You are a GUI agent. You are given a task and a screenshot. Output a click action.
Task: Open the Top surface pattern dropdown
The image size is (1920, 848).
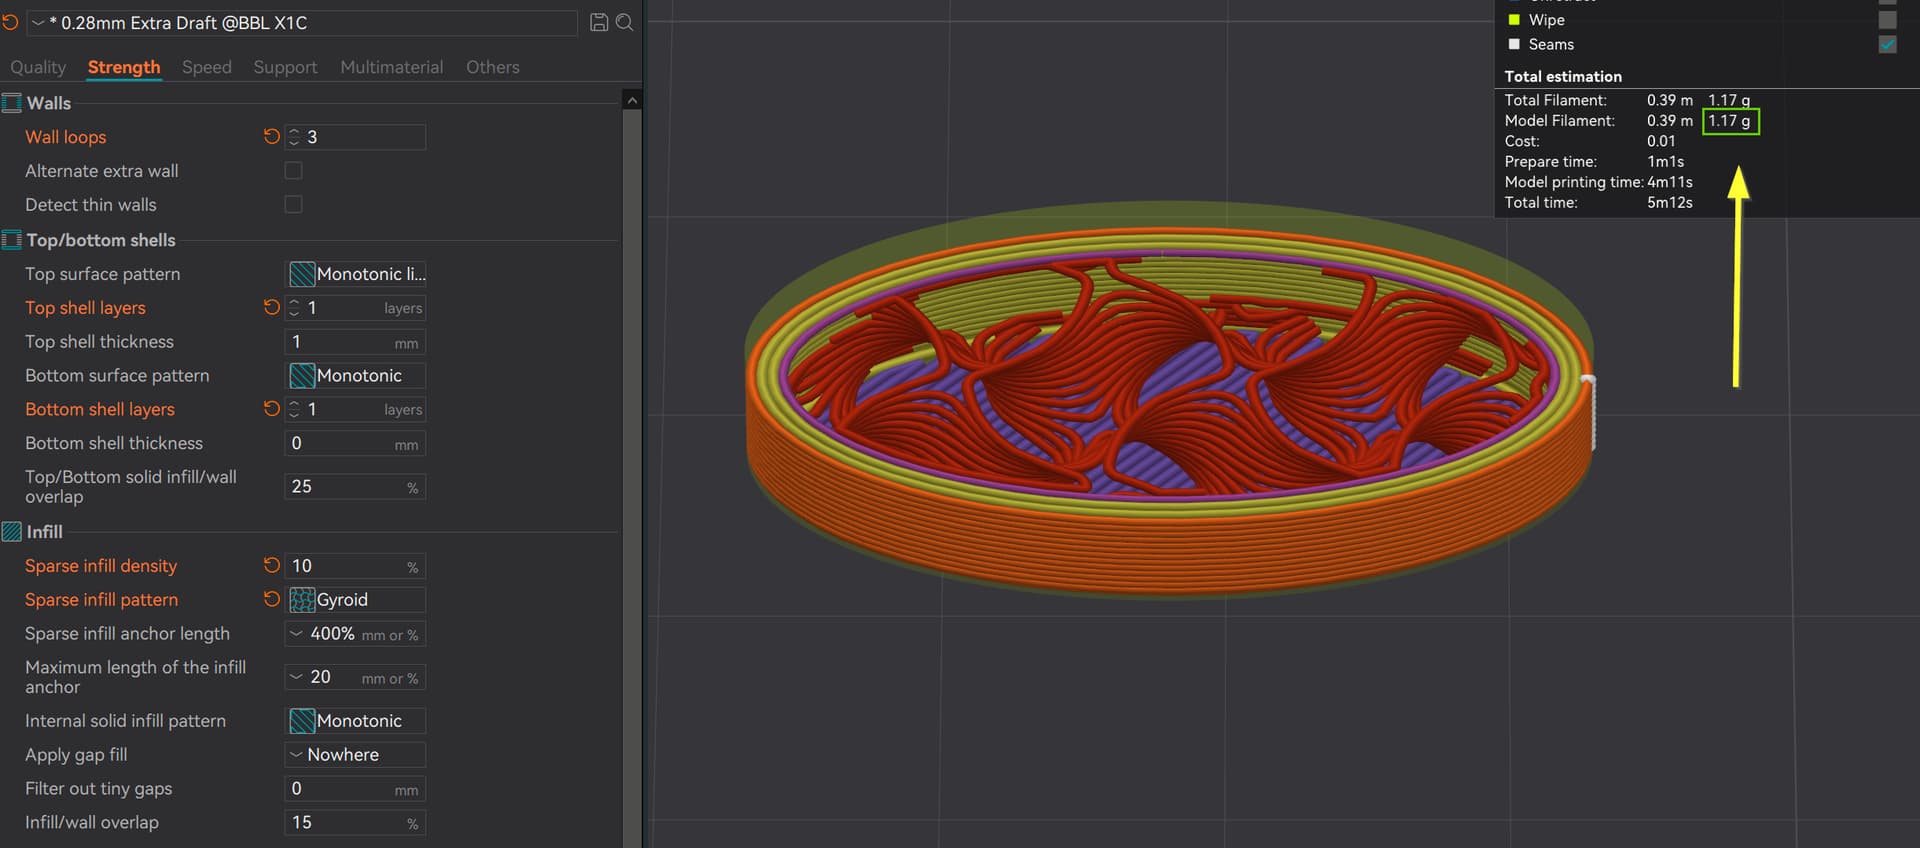355,274
